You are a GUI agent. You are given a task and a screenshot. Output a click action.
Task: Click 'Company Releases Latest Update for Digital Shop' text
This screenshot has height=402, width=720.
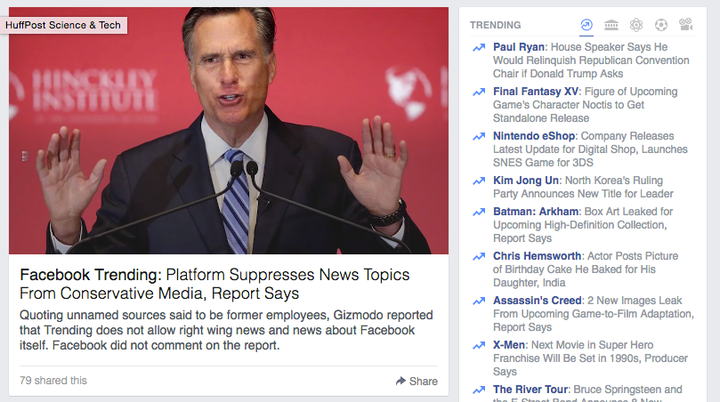(x=590, y=149)
